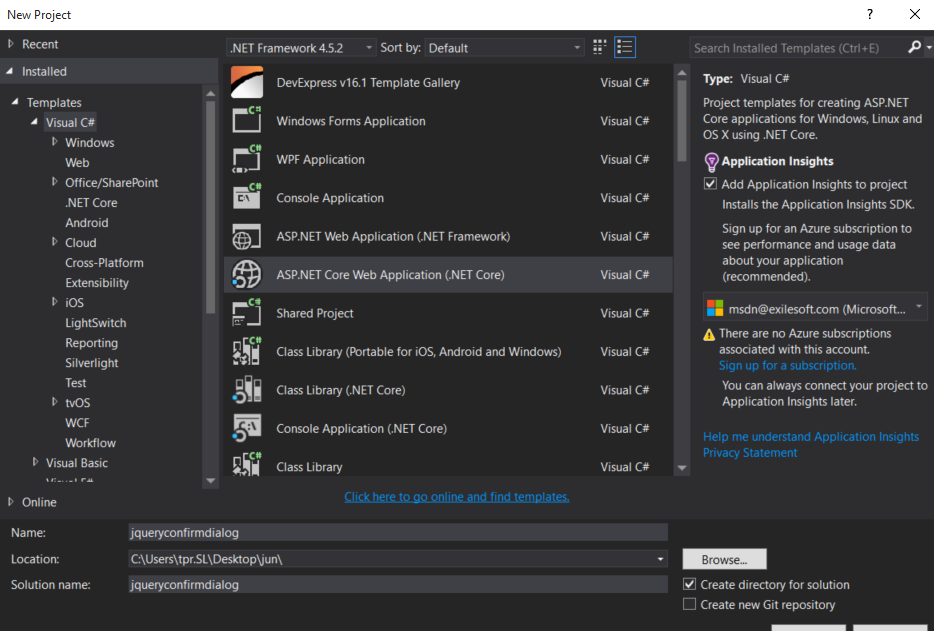This screenshot has width=934, height=631.
Task: Pick the WPF Application template icon
Action: tap(247, 159)
